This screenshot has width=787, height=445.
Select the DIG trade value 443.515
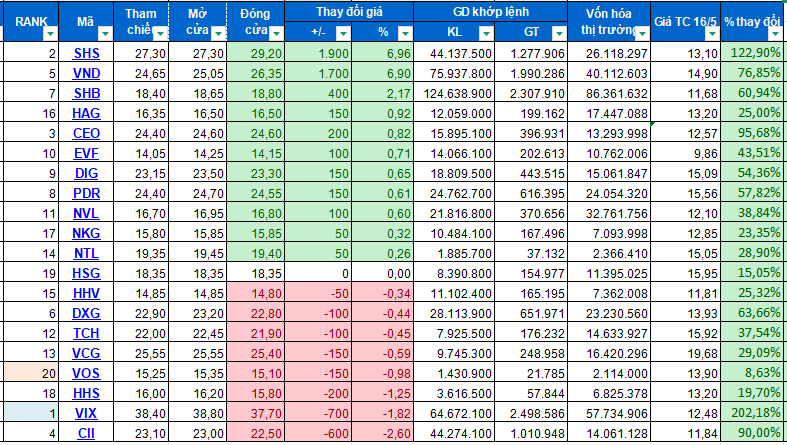click(531, 173)
